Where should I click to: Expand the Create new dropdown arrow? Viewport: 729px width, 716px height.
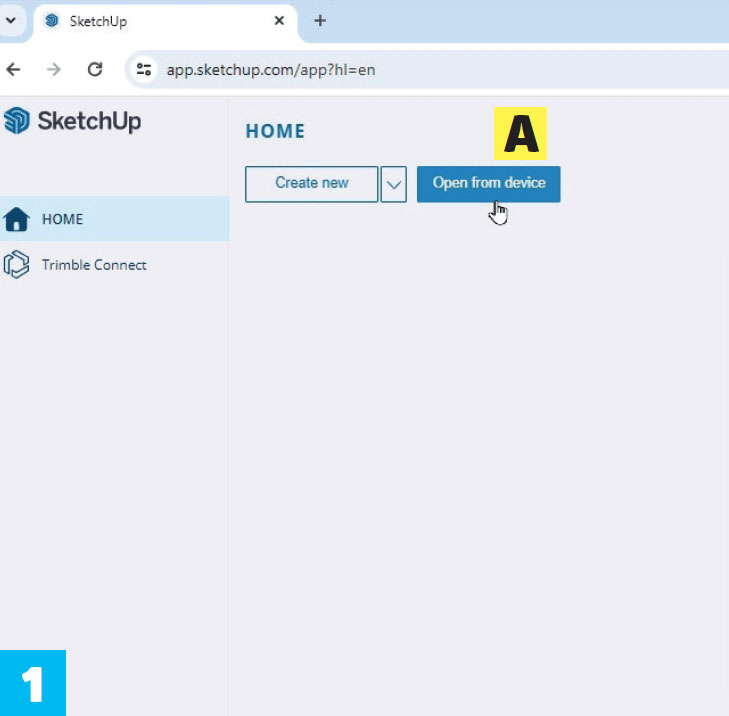point(394,184)
